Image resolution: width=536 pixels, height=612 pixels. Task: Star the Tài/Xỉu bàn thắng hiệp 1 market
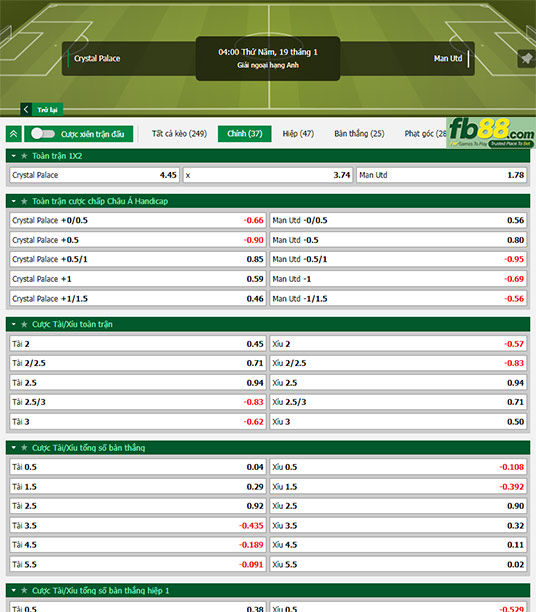click(24, 591)
